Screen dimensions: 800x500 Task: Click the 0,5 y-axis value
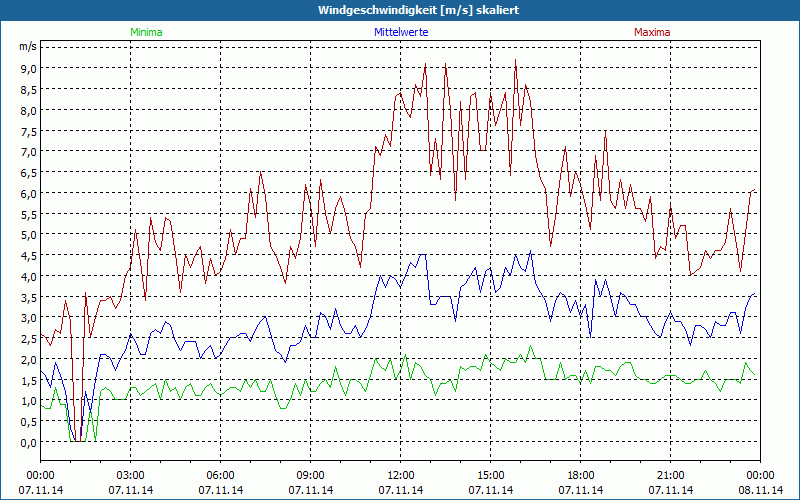click(x=29, y=422)
